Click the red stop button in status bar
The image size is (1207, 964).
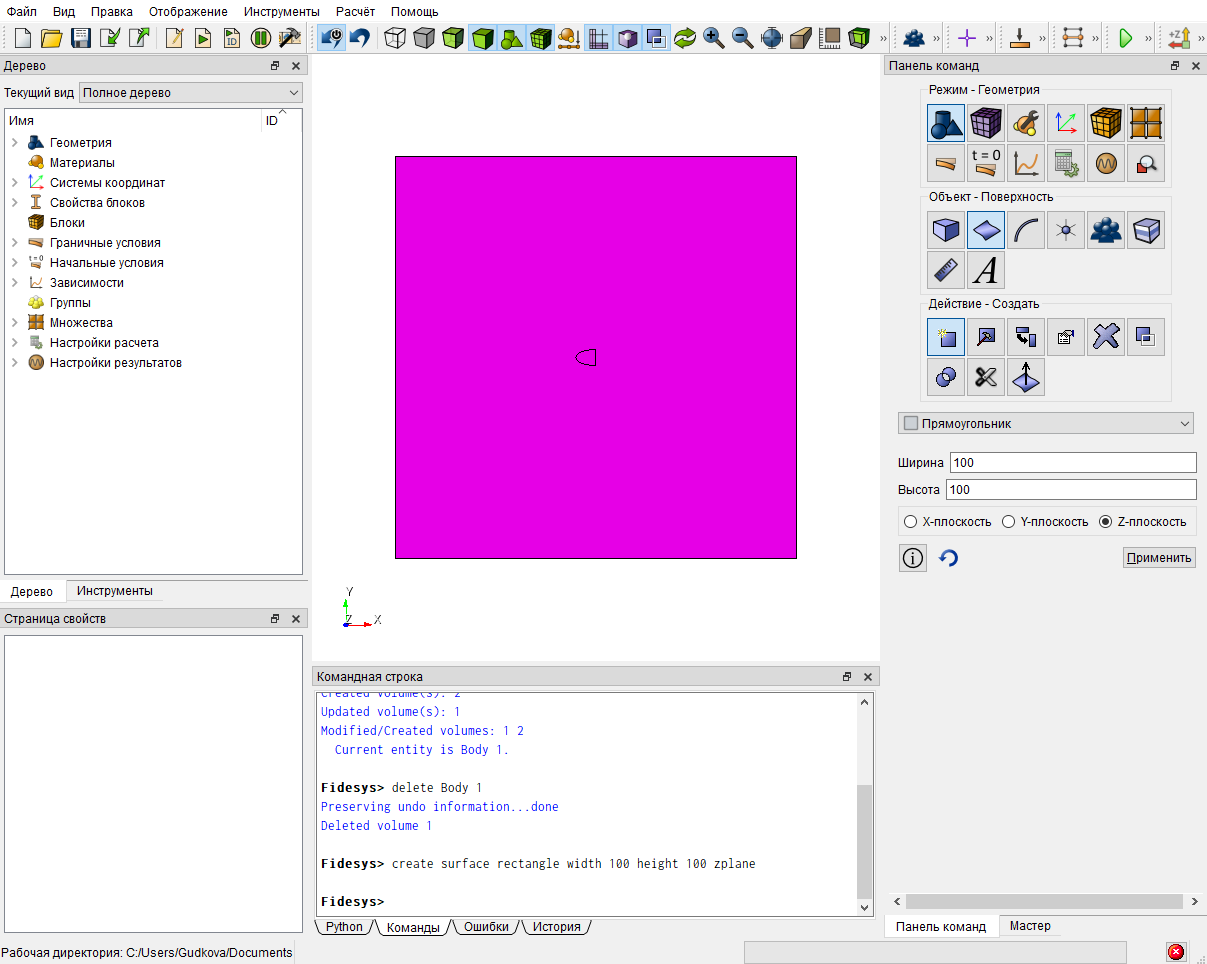1176,952
